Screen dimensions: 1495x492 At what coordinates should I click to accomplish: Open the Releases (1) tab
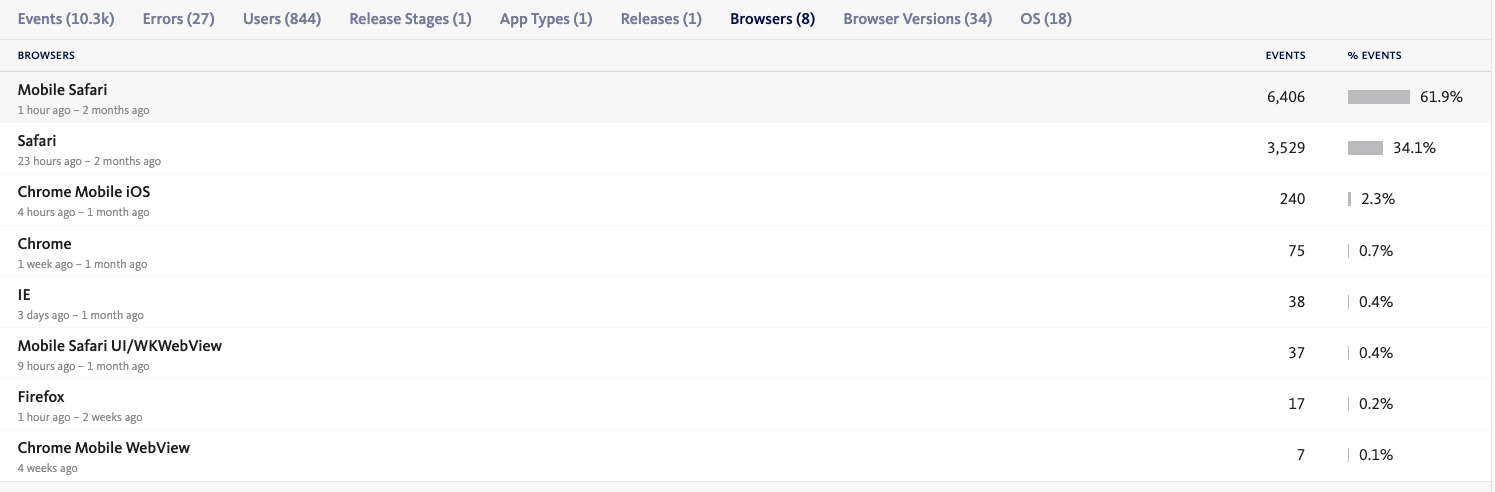[x=661, y=19]
